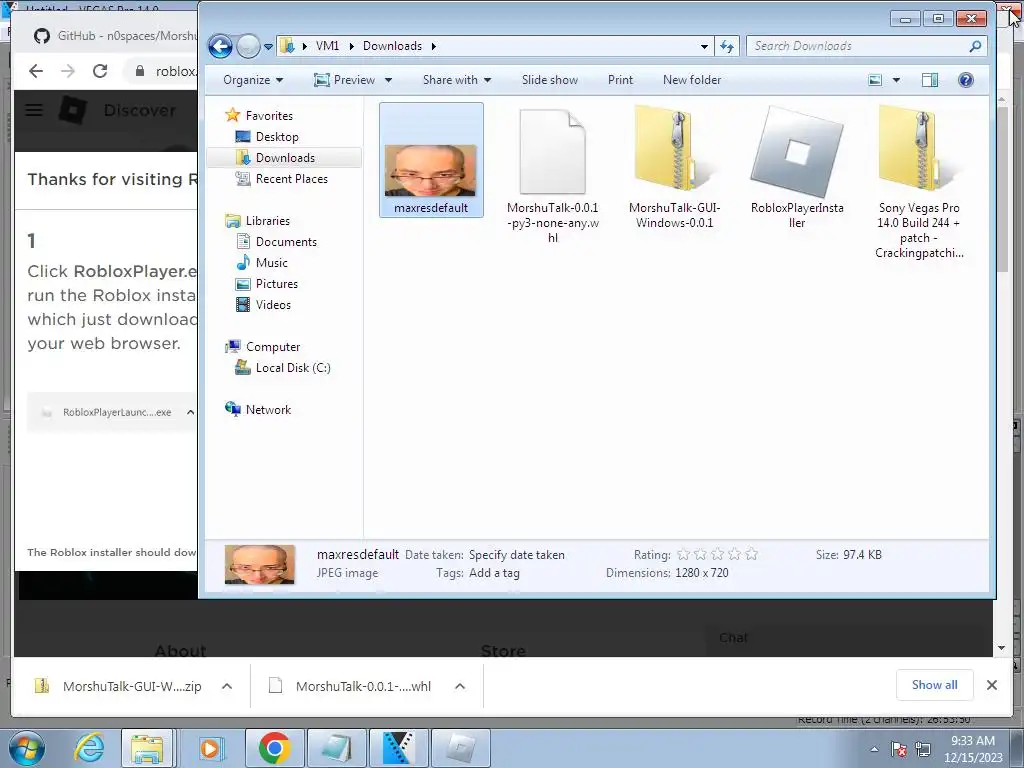The height and width of the screenshot is (768, 1024).
Task: Open Recent Places
Action: pyautogui.click(x=291, y=178)
